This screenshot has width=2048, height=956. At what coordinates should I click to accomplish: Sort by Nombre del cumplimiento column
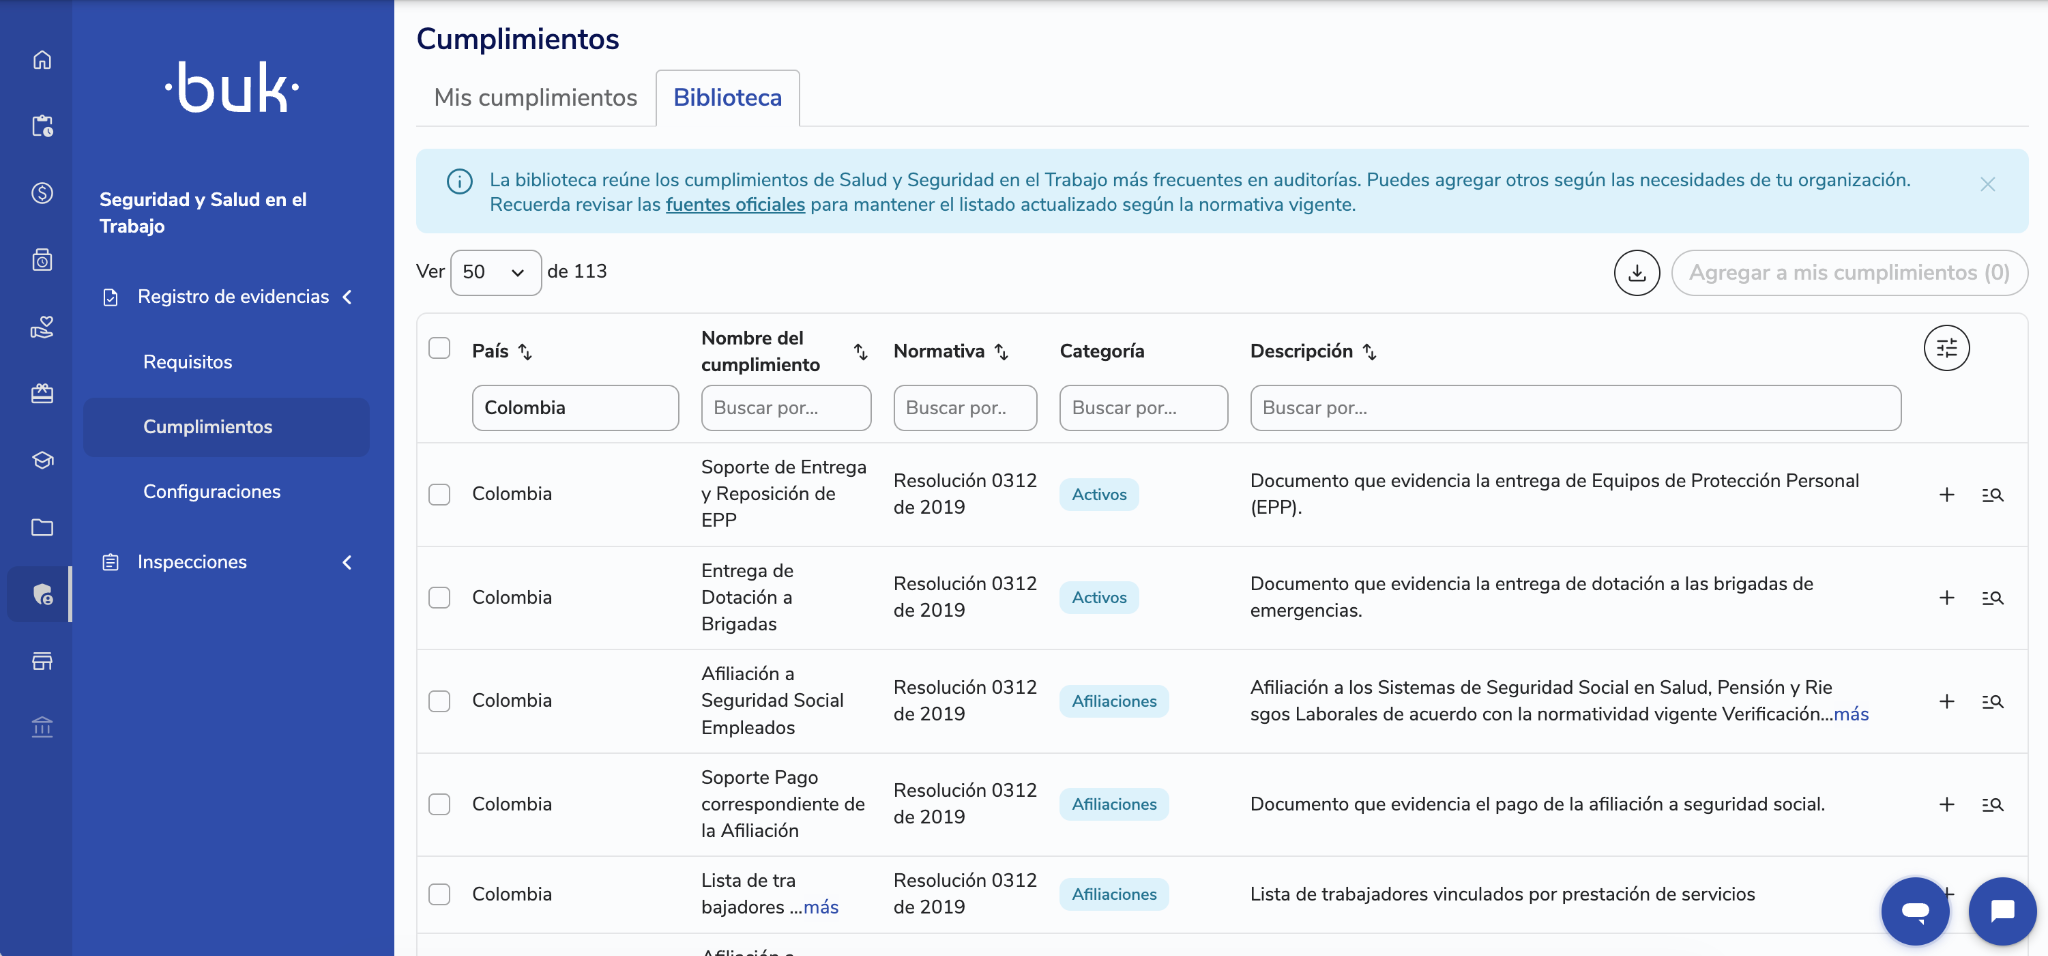860,352
